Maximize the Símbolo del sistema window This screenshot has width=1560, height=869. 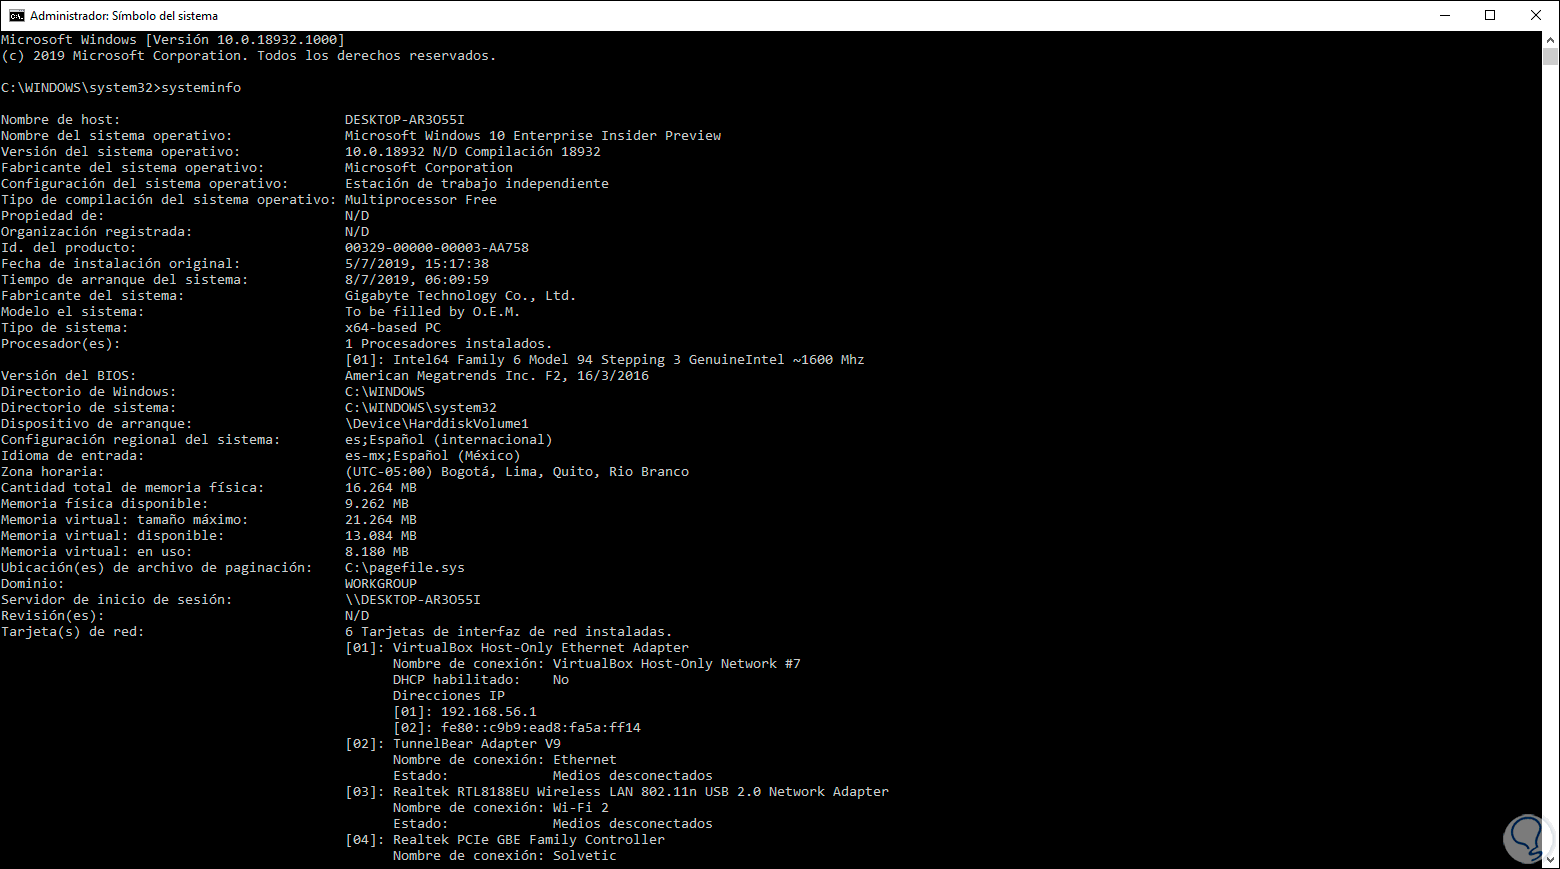[1490, 15]
